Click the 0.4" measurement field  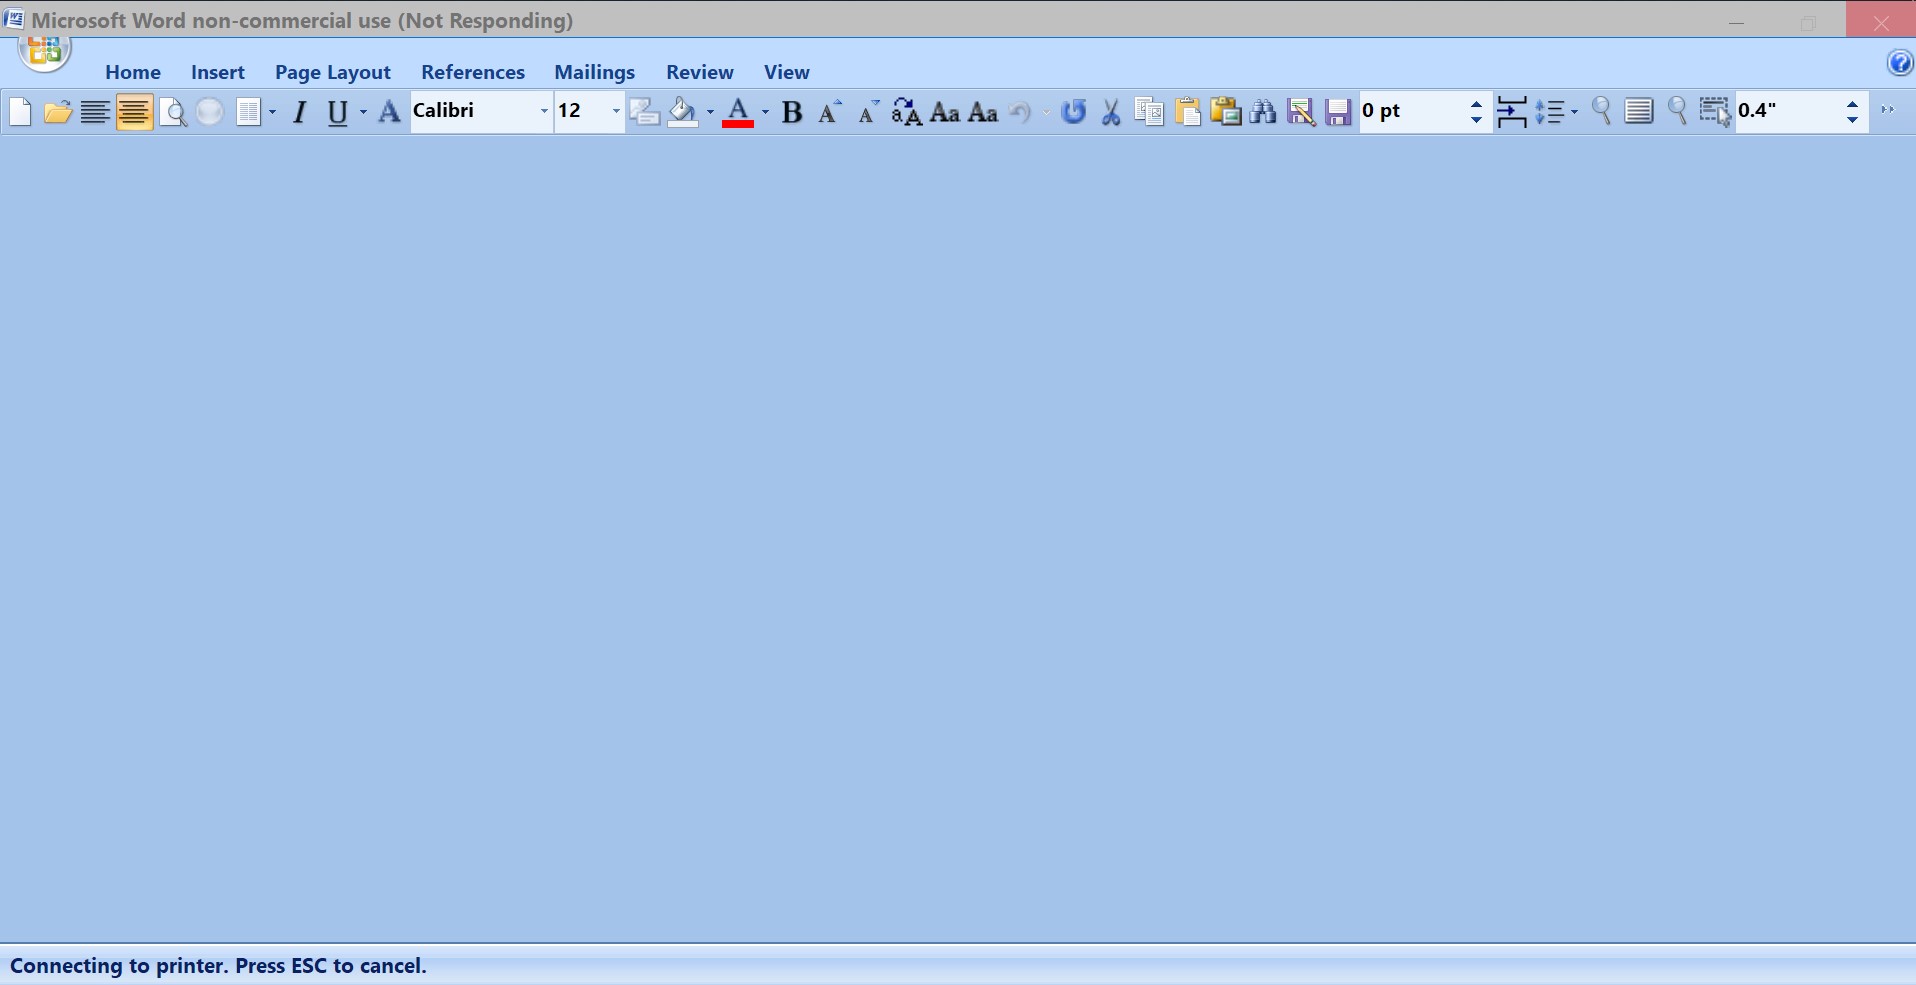click(x=1789, y=111)
